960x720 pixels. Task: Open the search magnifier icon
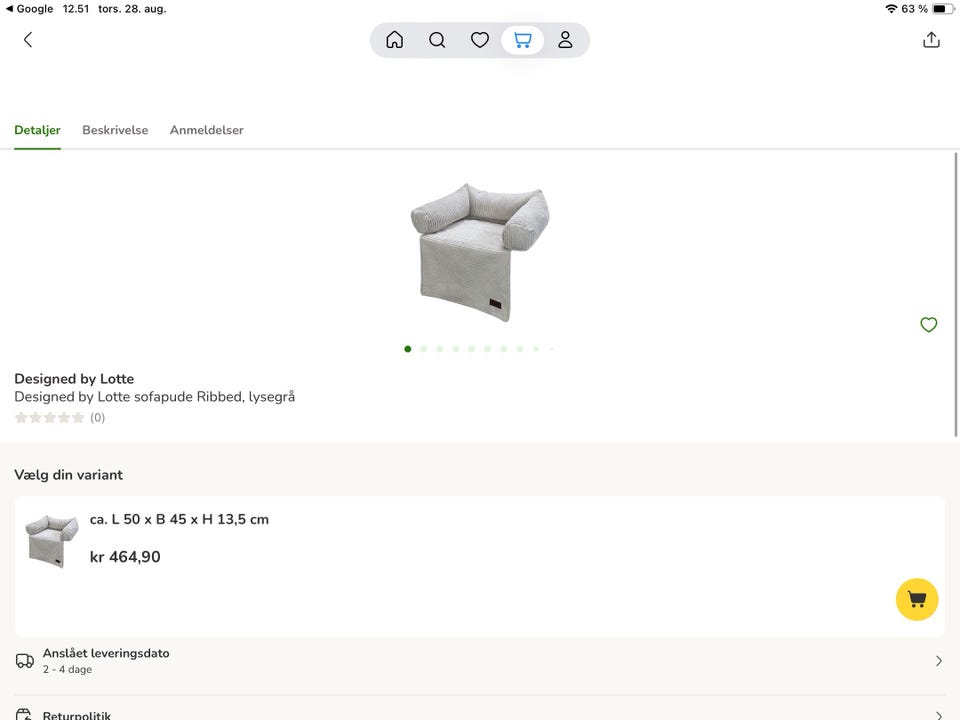[x=437, y=40]
